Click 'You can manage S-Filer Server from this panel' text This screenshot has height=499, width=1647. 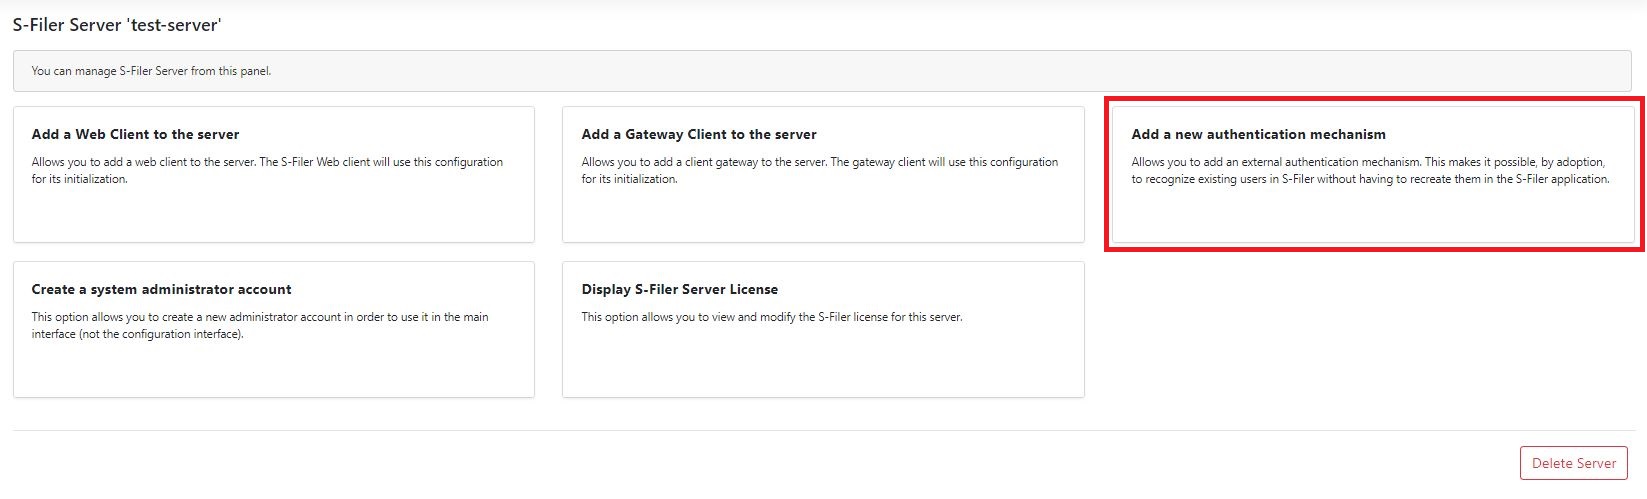(x=151, y=71)
